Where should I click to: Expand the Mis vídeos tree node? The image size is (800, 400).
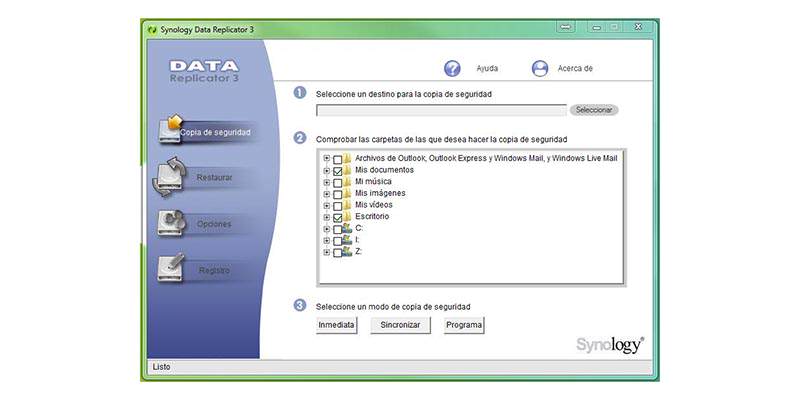pyautogui.click(x=327, y=206)
